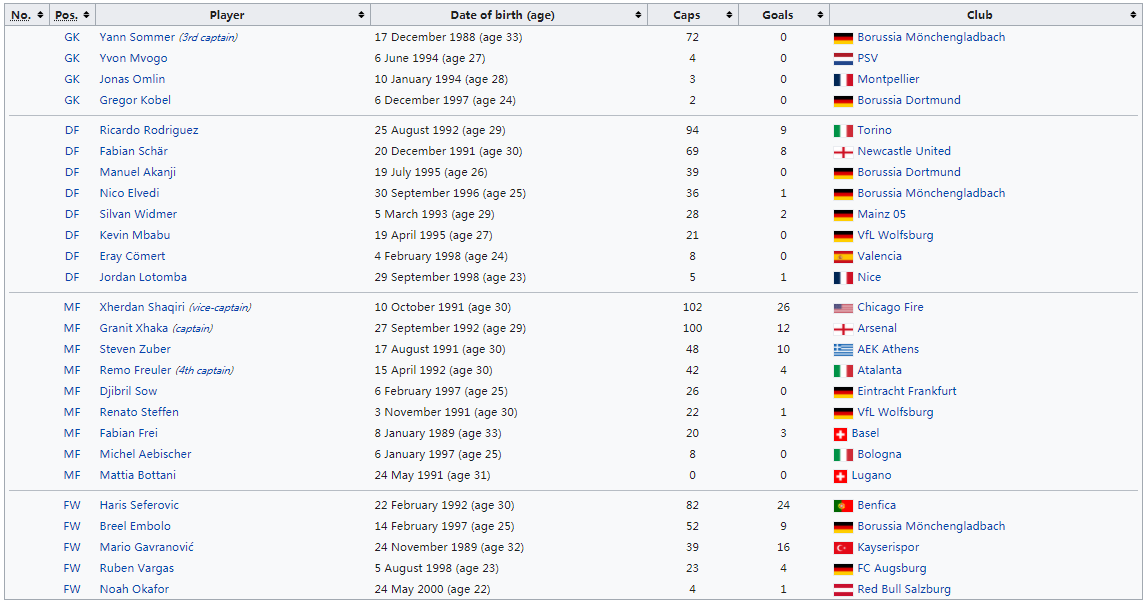Open Granit Xhaka player page

pos(134,329)
